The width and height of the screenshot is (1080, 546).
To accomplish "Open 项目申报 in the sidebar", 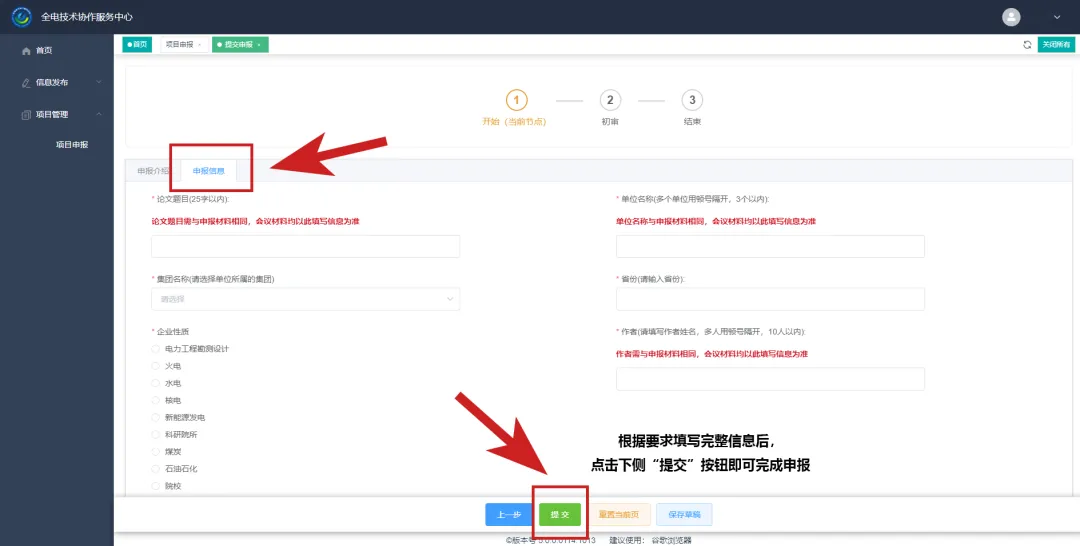I will [x=72, y=145].
